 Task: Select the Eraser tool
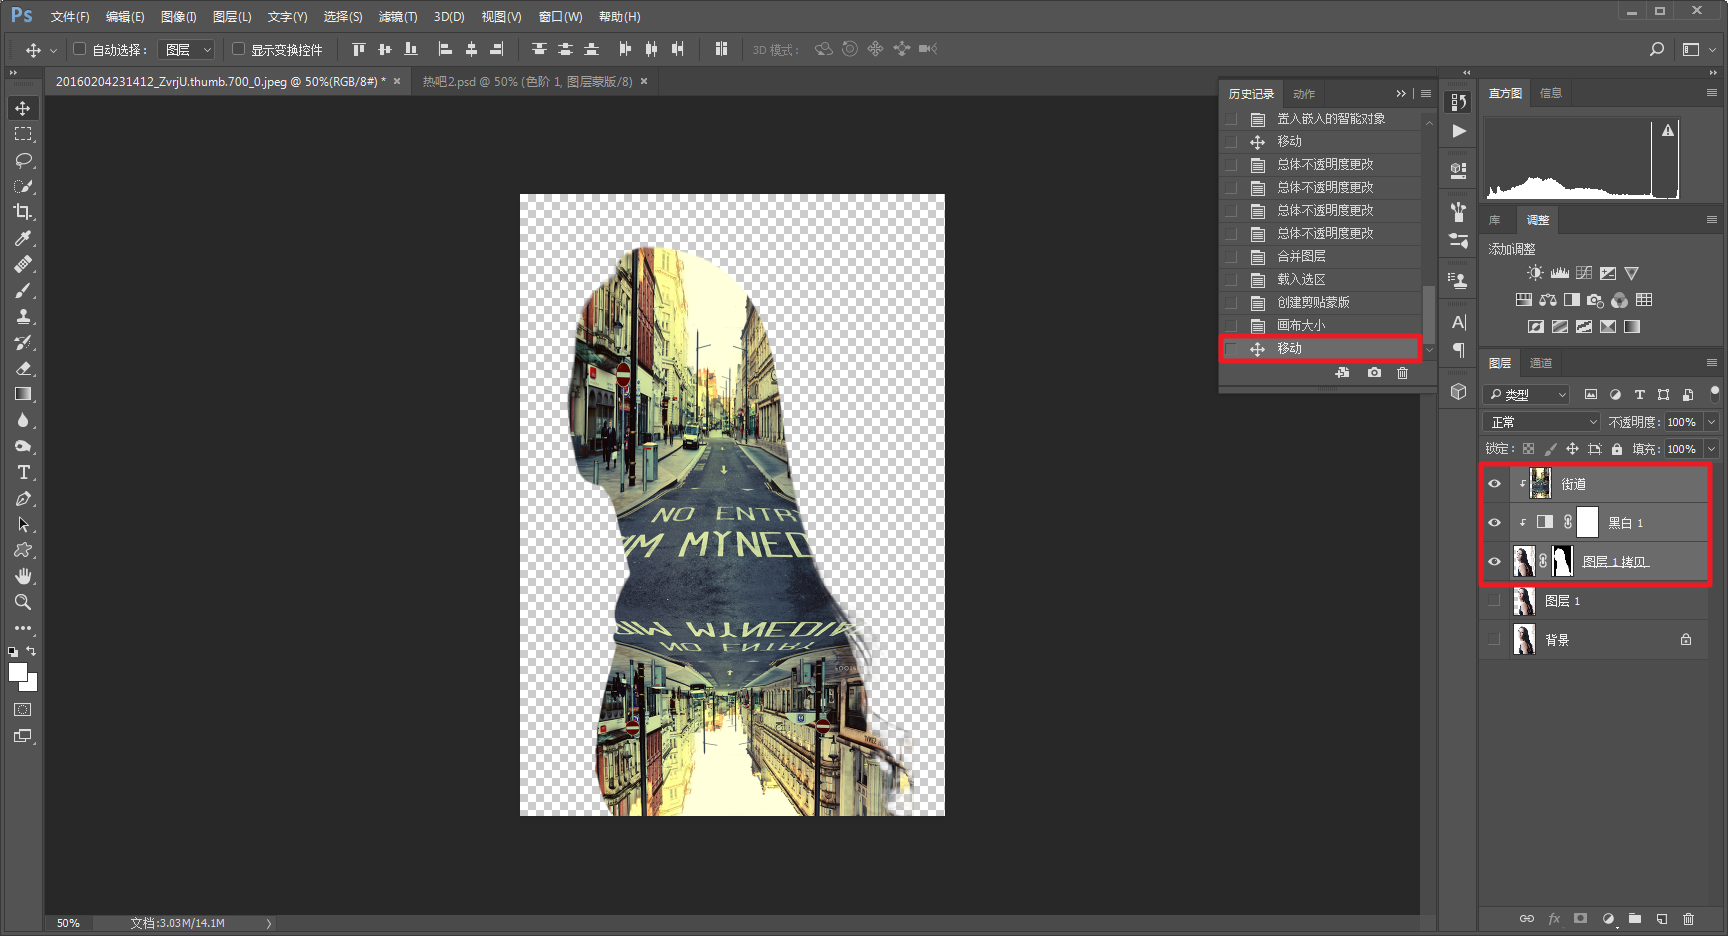pos(23,368)
